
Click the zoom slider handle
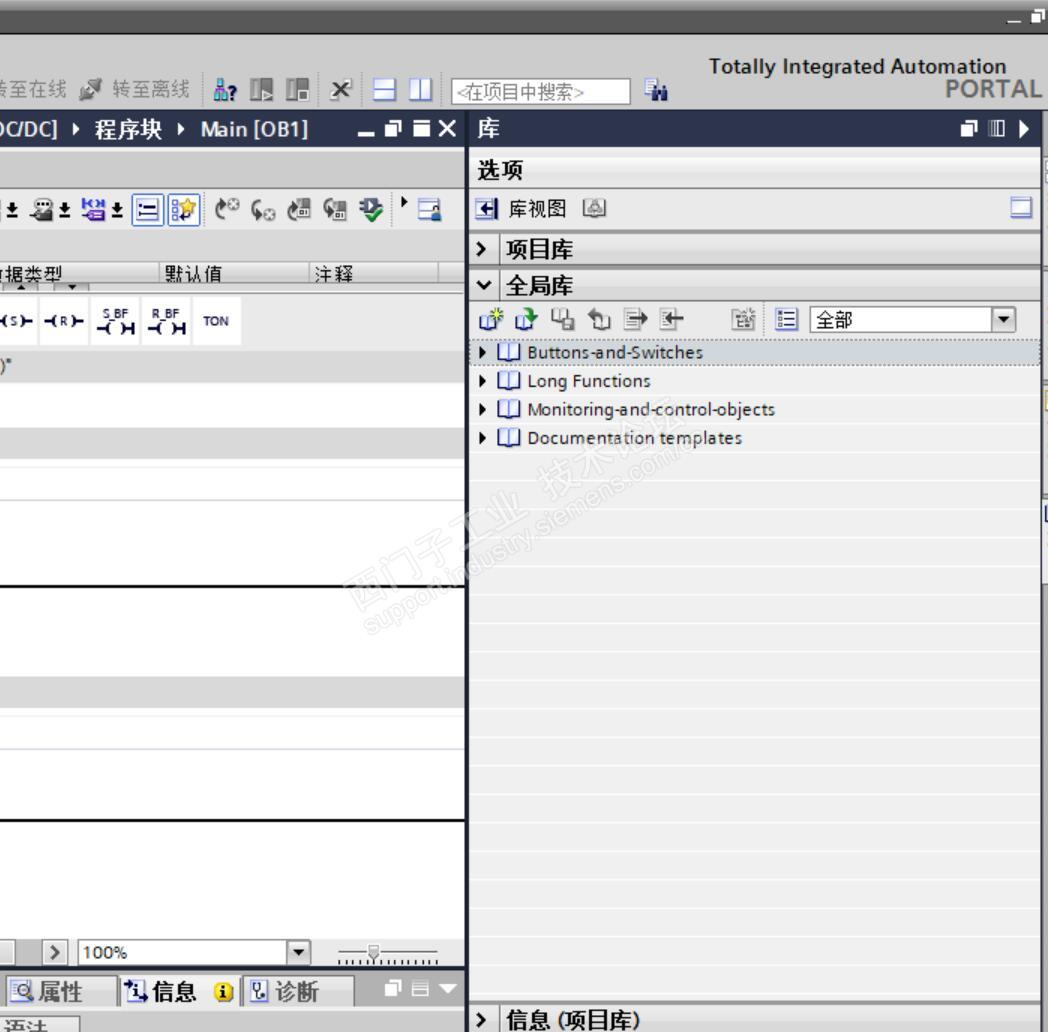pos(374,951)
